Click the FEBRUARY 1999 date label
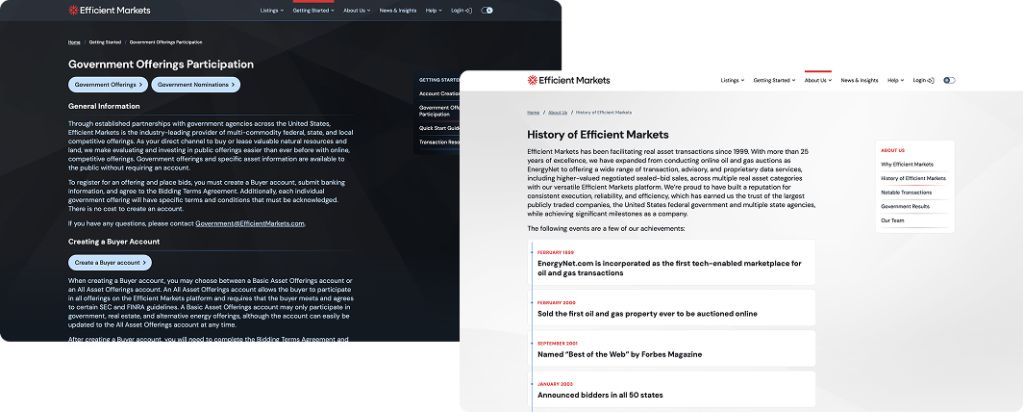This screenshot has width=1024, height=412. pyautogui.click(x=556, y=252)
